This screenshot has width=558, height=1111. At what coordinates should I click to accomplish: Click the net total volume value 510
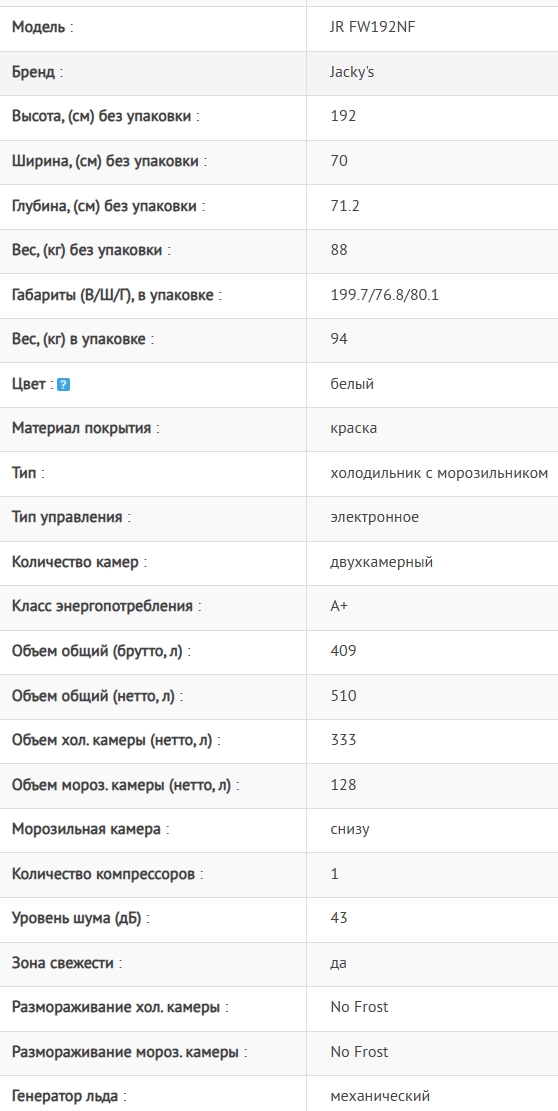[x=343, y=696]
